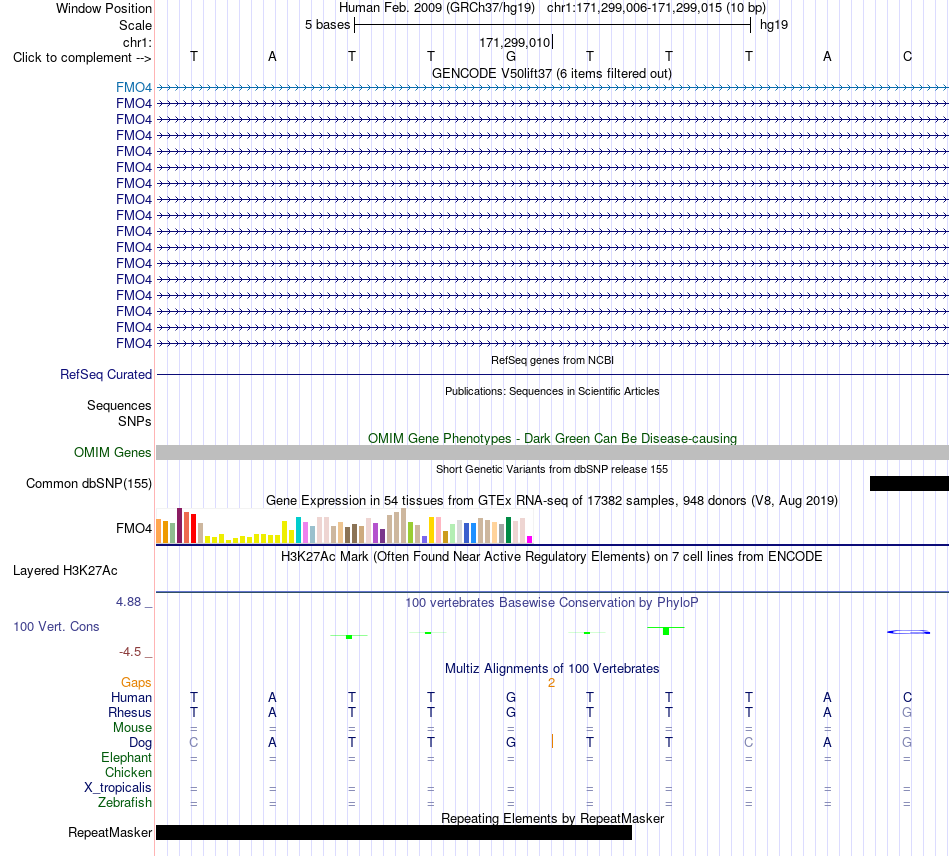Click the -4.5 PhyloP lower scale value
950x856 pixels.
coord(130,652)
